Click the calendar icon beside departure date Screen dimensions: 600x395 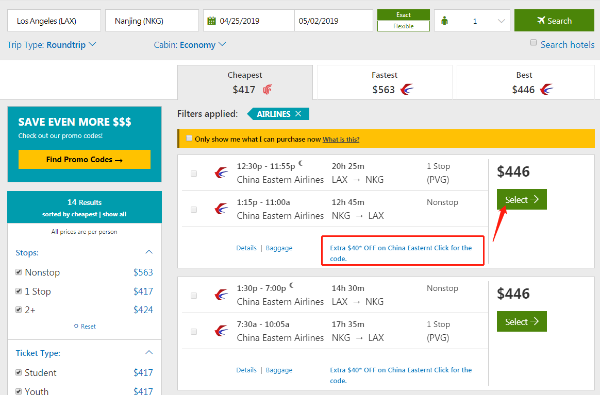point(211,21)
